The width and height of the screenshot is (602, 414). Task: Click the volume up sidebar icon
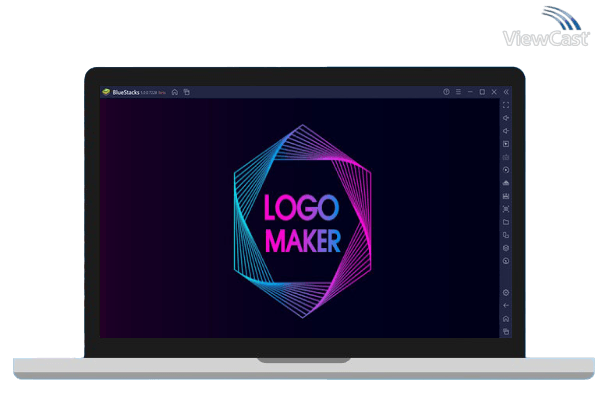click(x=506, y=118)
